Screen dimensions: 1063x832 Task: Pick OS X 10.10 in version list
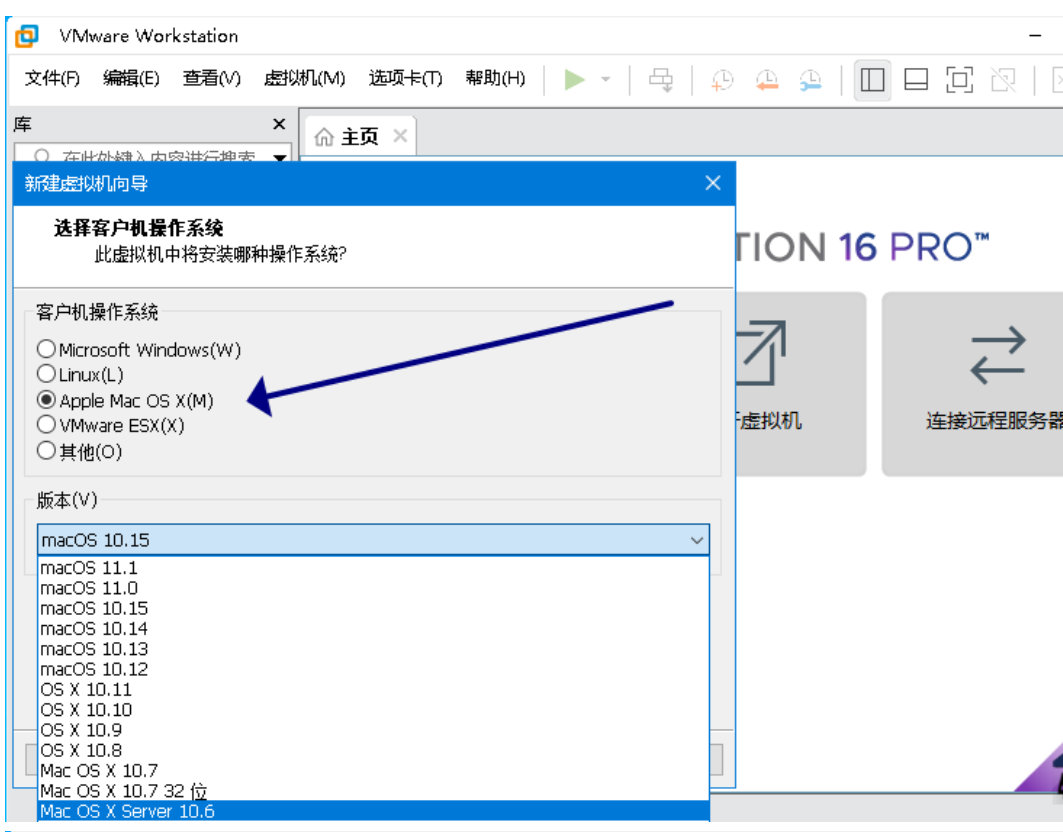click(x=373, y=710)
